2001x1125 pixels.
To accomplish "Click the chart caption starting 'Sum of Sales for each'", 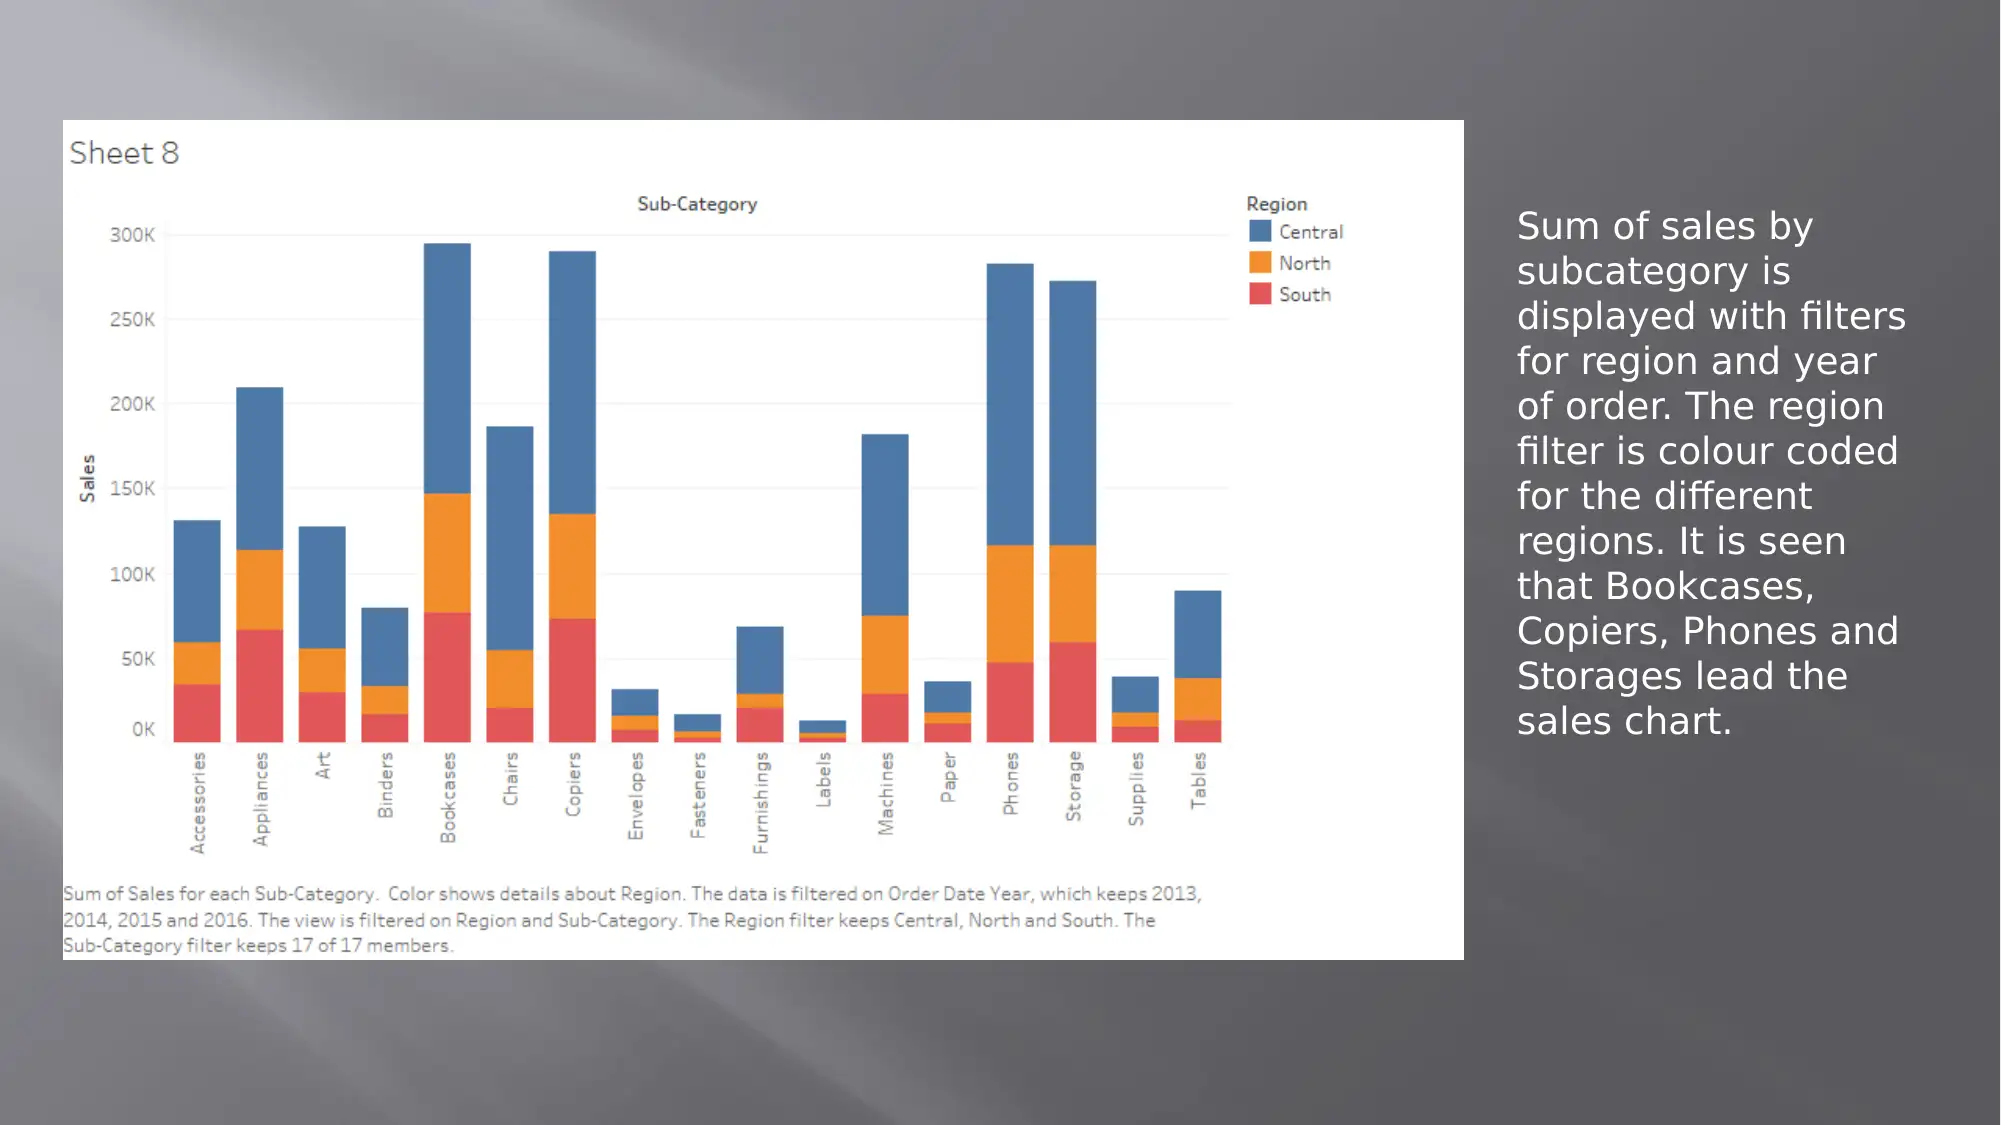I will (x=632, y=919).
